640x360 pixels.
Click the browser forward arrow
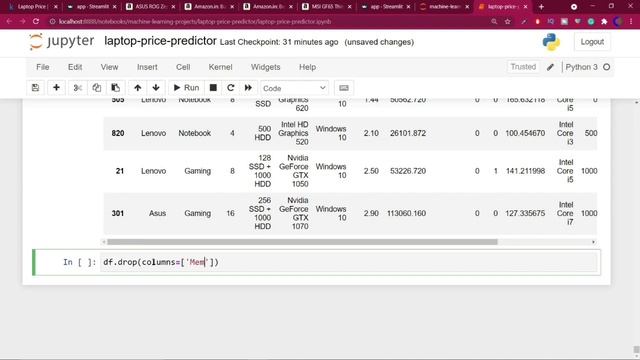click(x=22, y=22)
